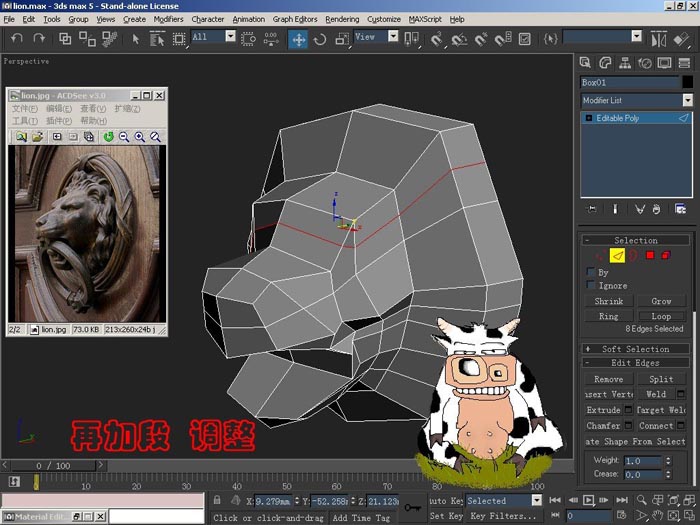The width and height of the screenshot is (700, 525).
Task: Open the named selection sets dropdown
Action: (x=637, y=36)
